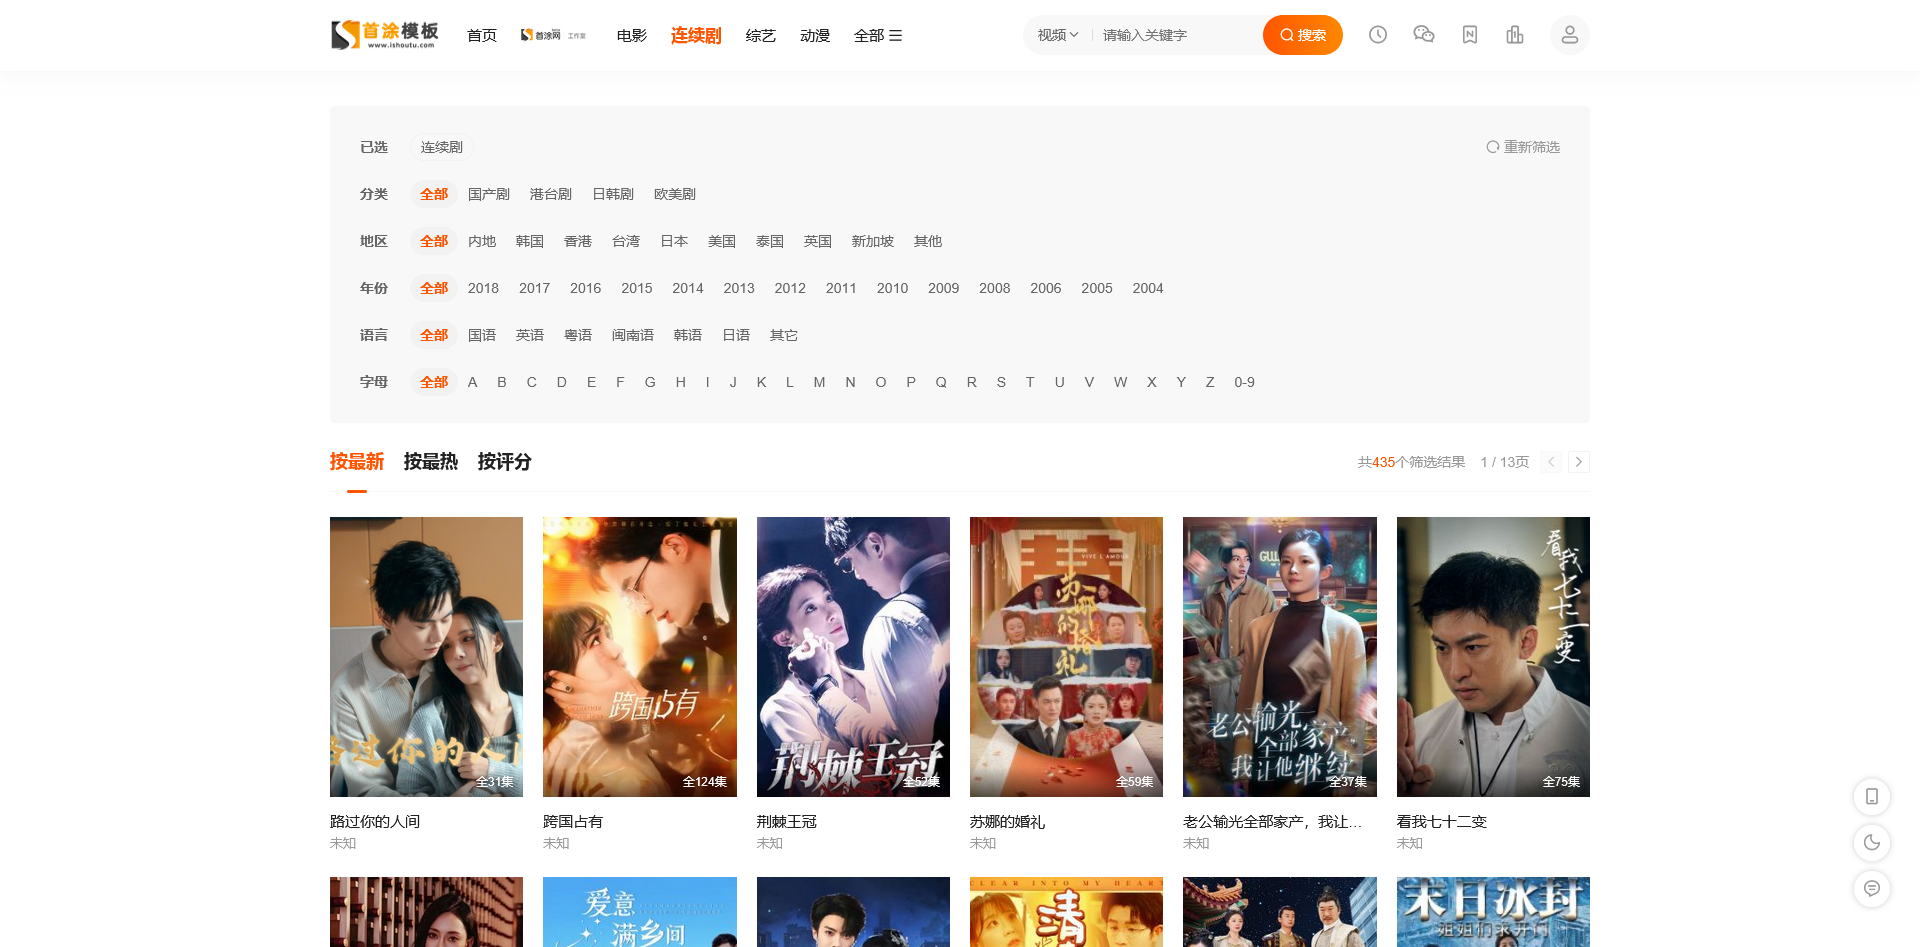Open the 末日冰封 poster in second row
This screenshot has height=947, width=1920.
pos(1493,912)
